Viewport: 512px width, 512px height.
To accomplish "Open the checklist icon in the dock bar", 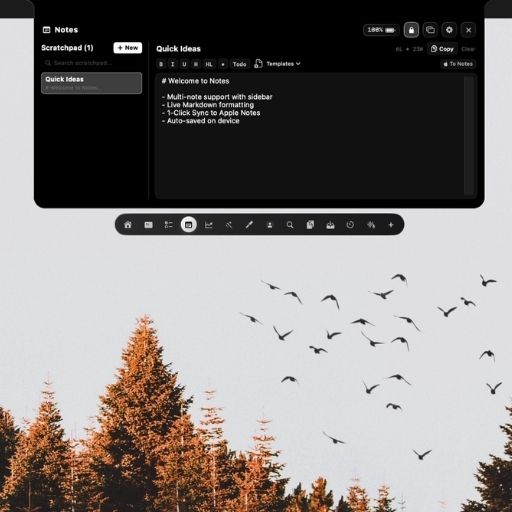I will pyautogui.click(x=168, y=225).
